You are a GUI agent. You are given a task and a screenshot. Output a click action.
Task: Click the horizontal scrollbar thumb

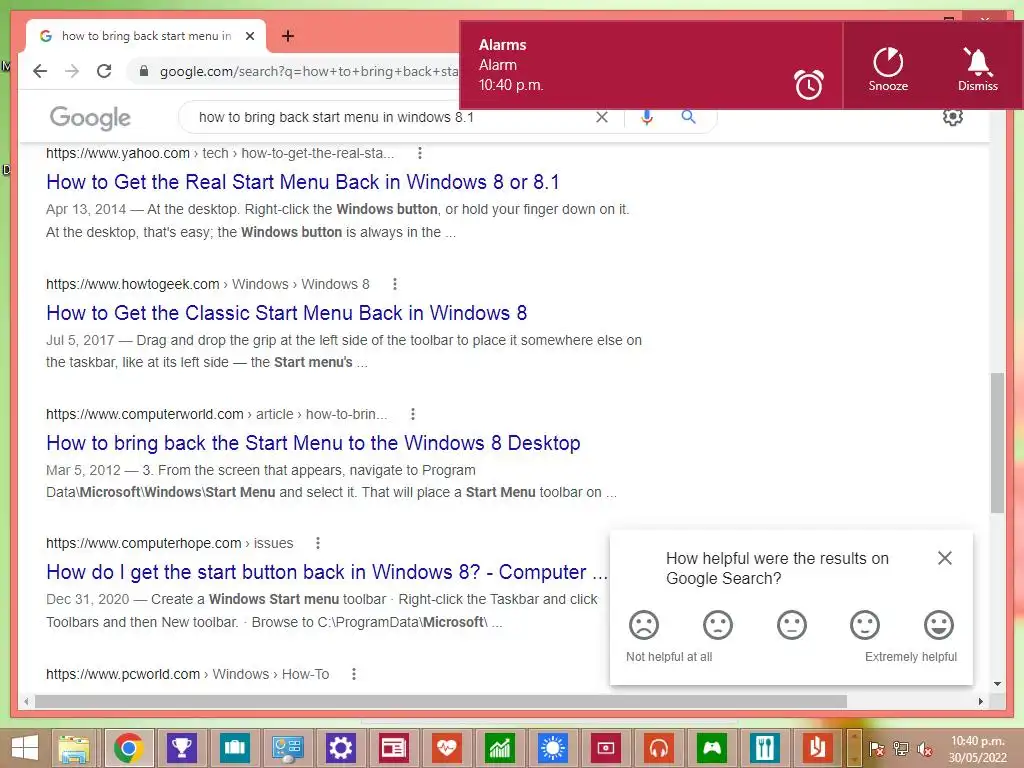pyautogui.click(x=441, y=701)
